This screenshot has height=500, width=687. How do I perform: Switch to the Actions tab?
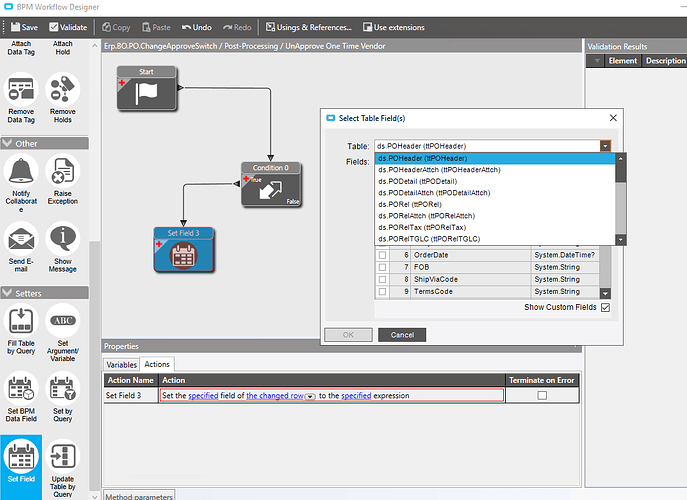point(157,364)
